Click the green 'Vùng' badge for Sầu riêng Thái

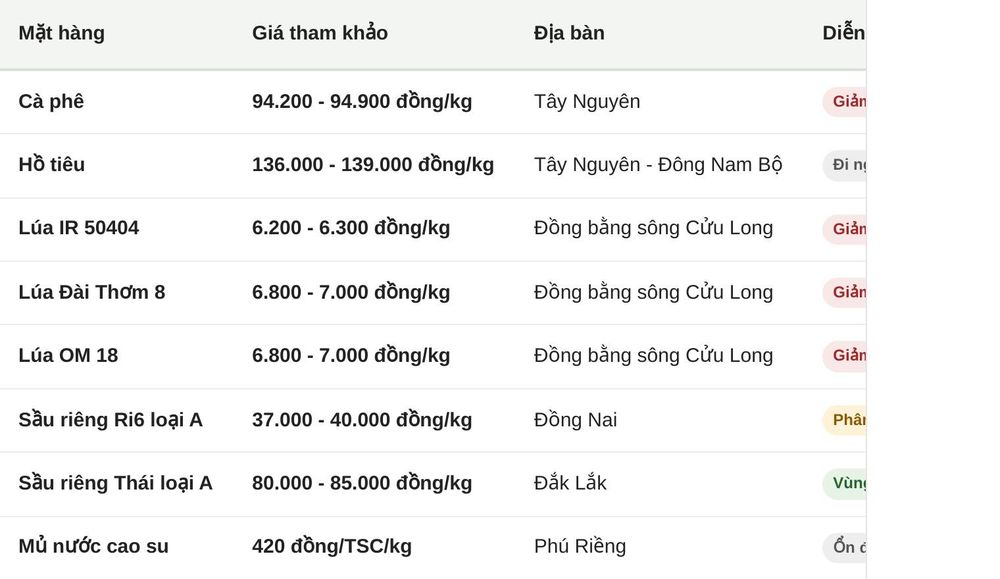tap(844, 483)
